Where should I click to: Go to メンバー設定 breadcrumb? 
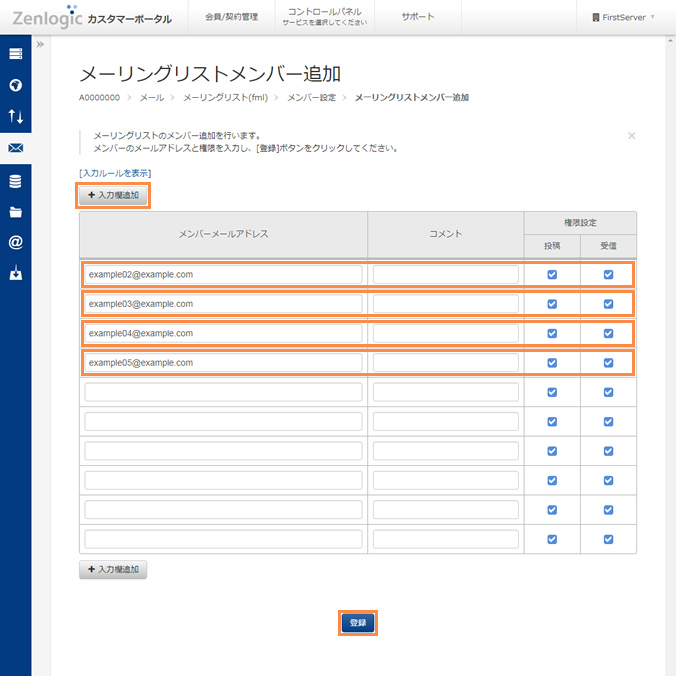(312, 97)
